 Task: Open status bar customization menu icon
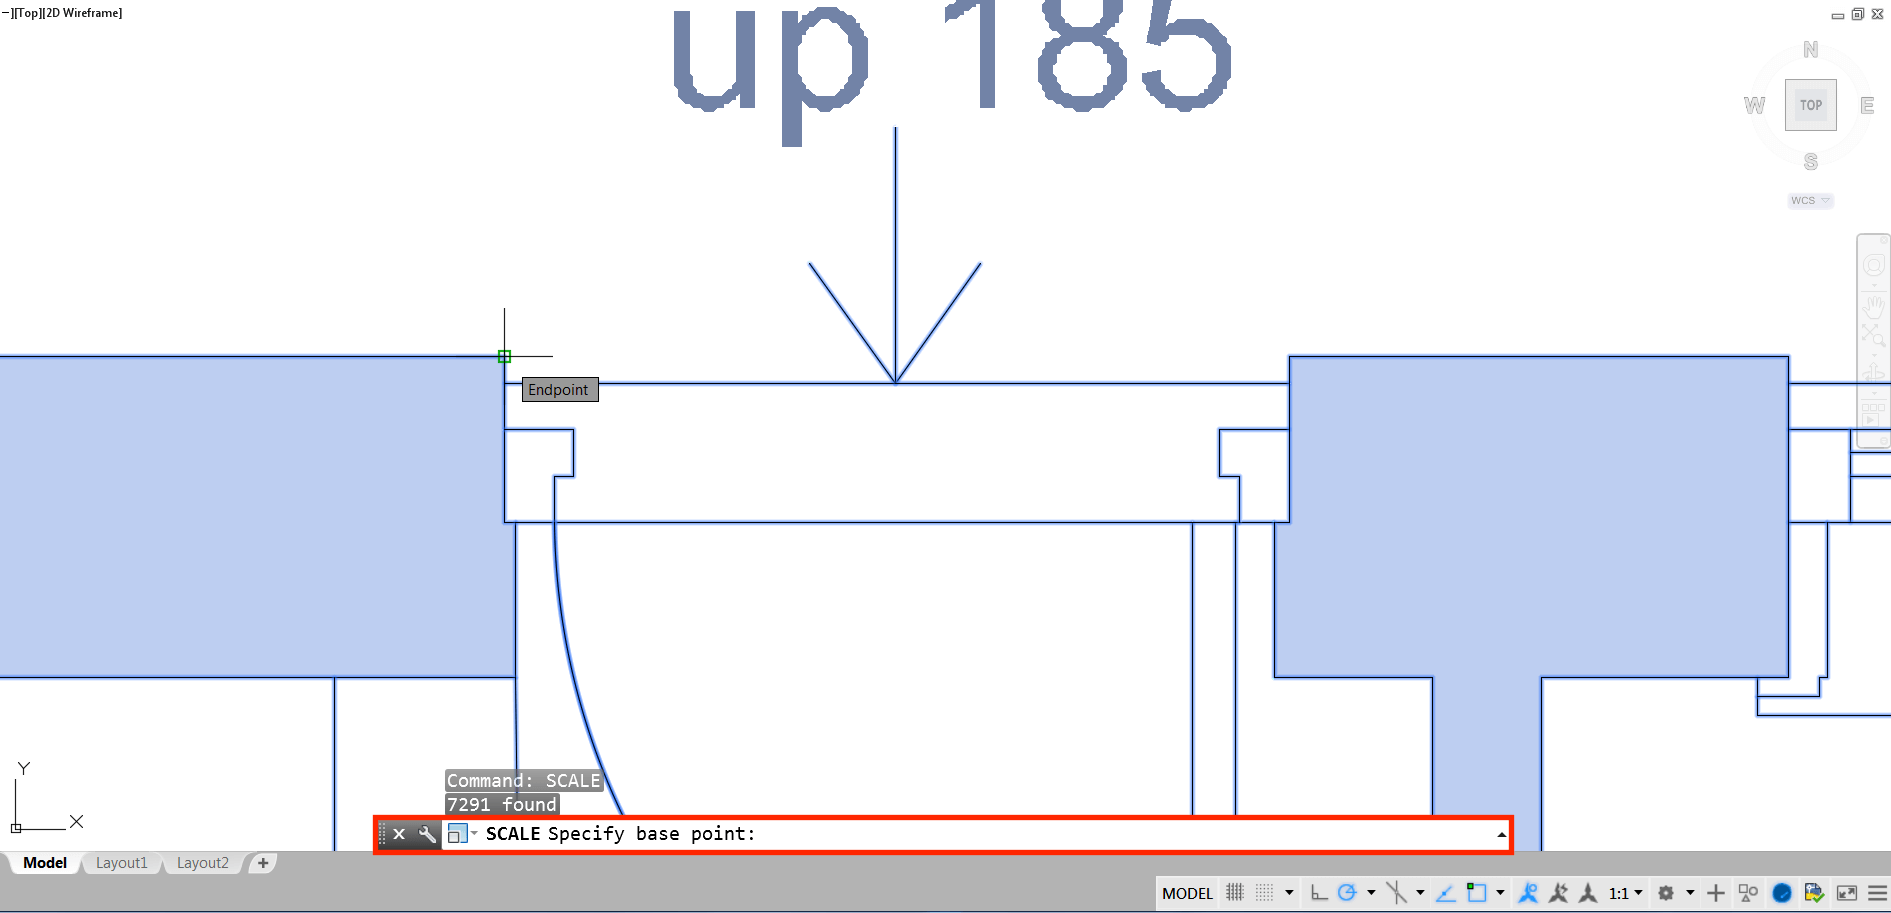coord(1877,893)
